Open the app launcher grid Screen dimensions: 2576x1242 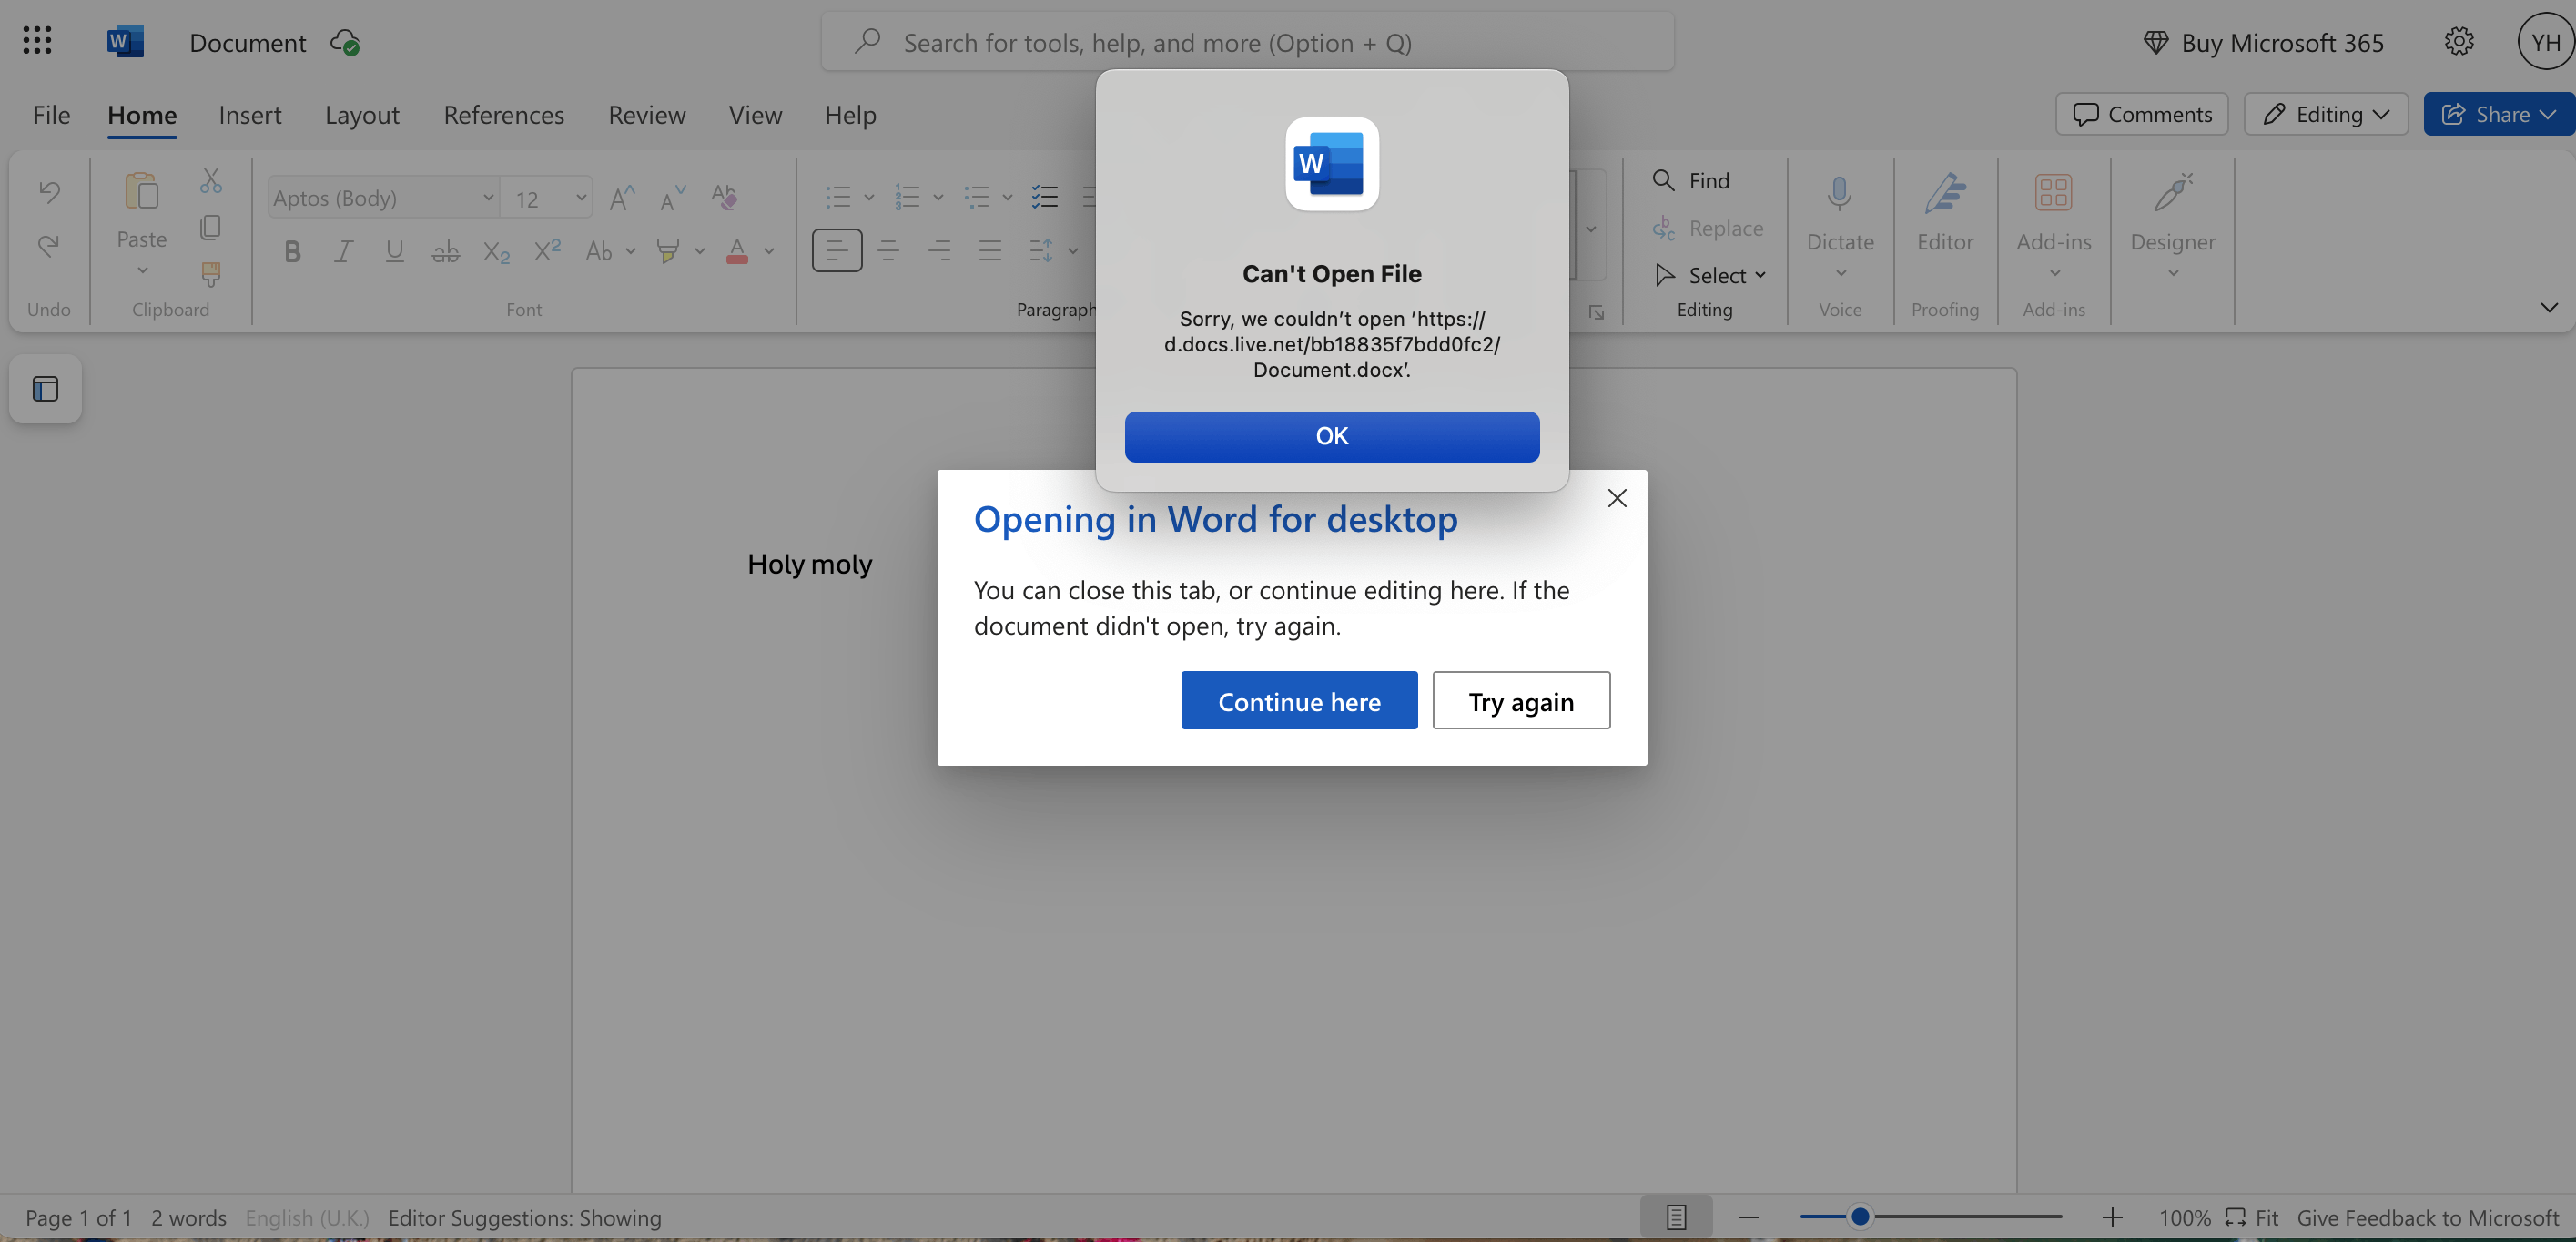[37, 41]
